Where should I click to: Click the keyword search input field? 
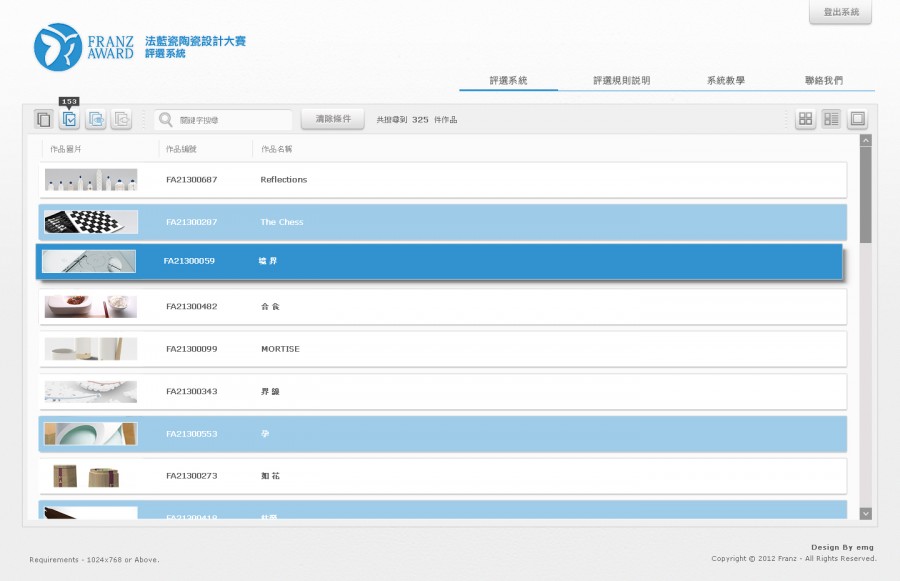(233, 120)
